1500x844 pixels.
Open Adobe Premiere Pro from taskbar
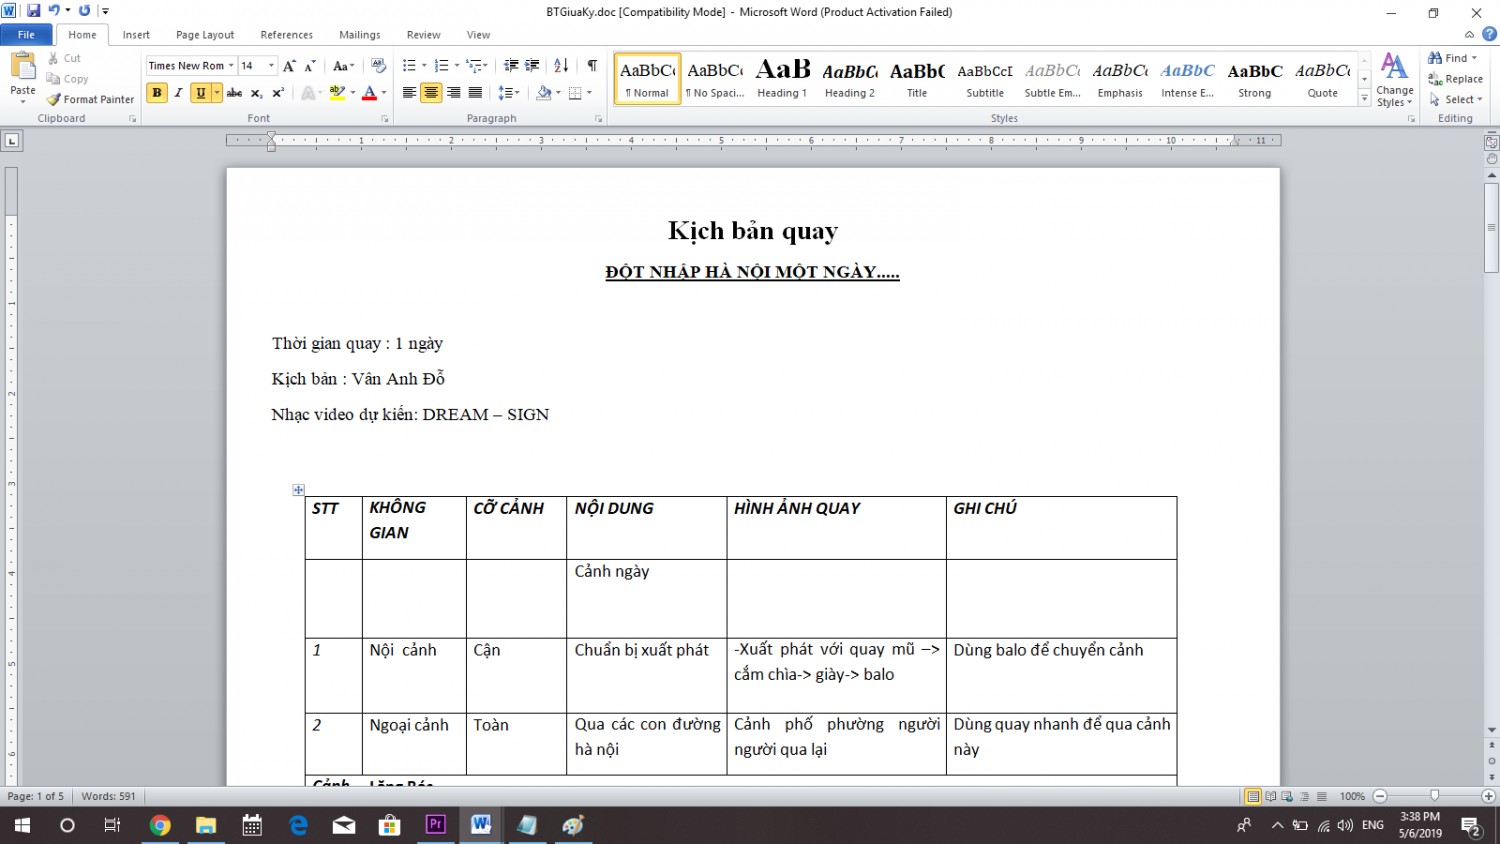point(436,825)
